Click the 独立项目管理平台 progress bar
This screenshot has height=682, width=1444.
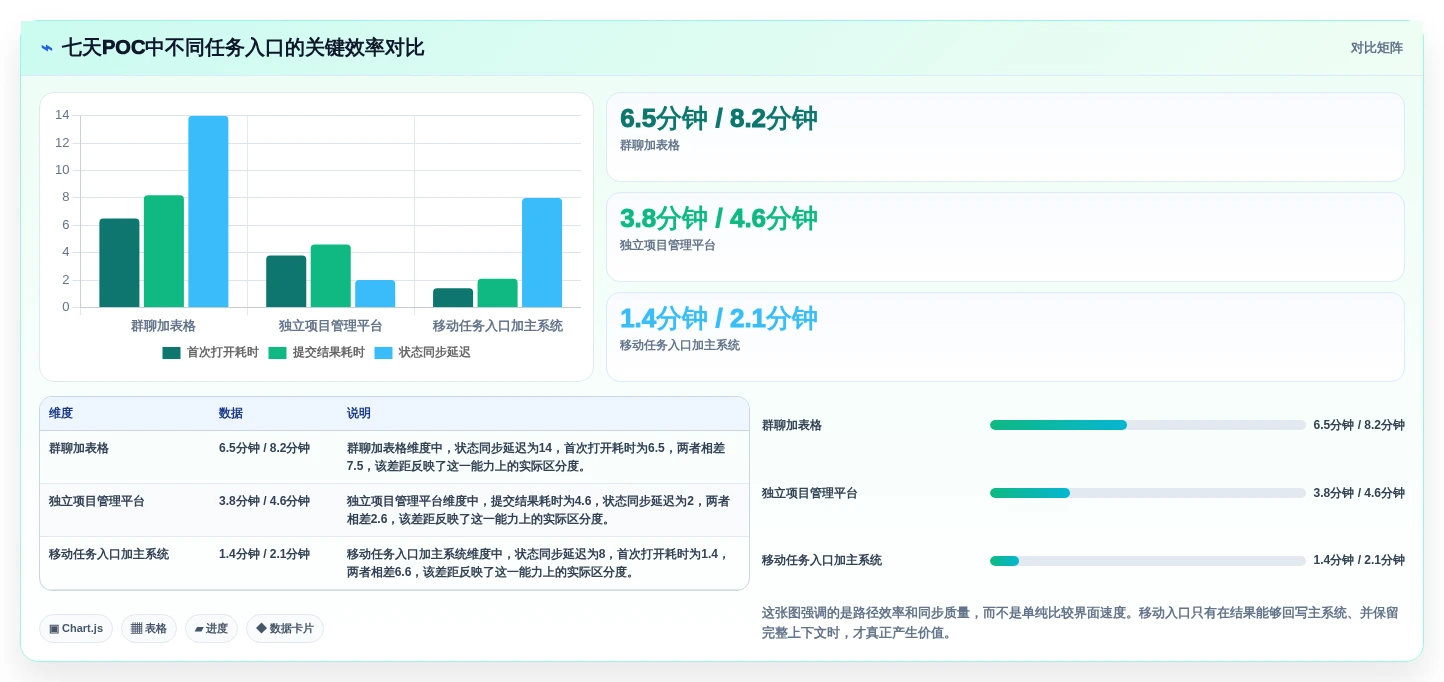click(1148, 493)
